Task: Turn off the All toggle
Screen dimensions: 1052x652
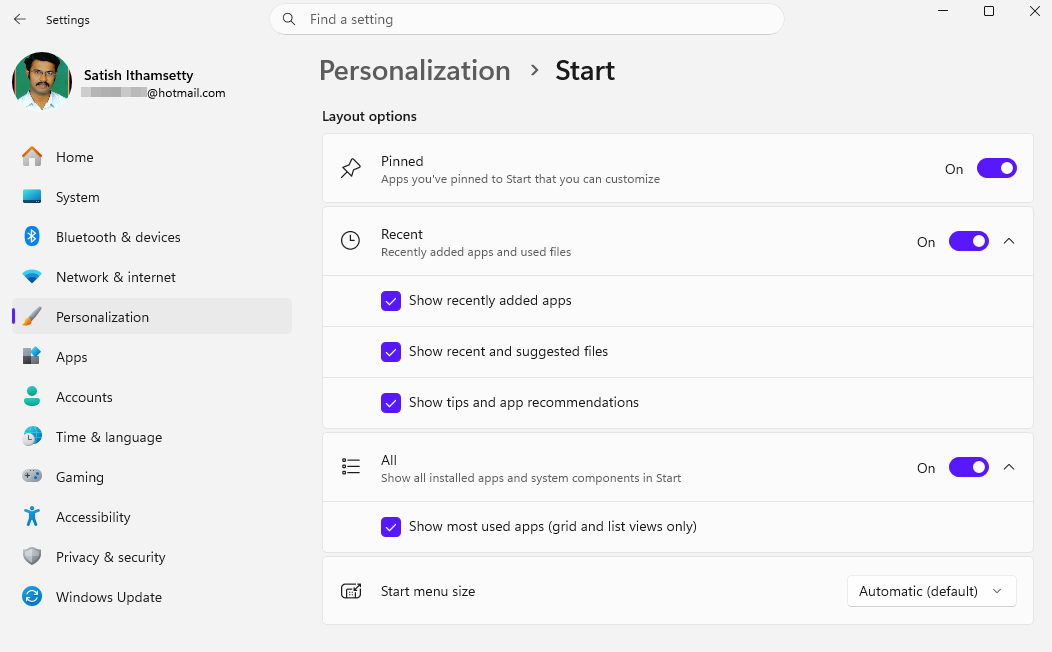Action: click(968, 467)
